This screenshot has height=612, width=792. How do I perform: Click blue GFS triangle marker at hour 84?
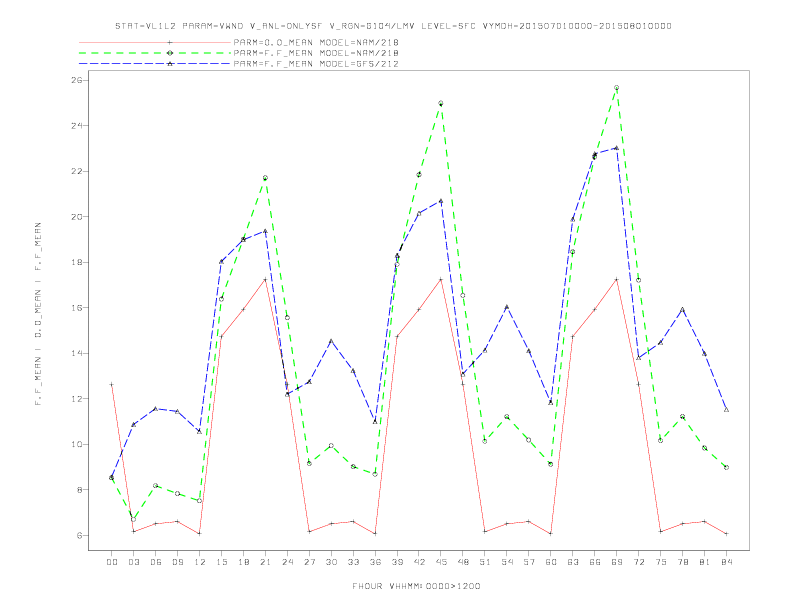(x=726, y=410)
